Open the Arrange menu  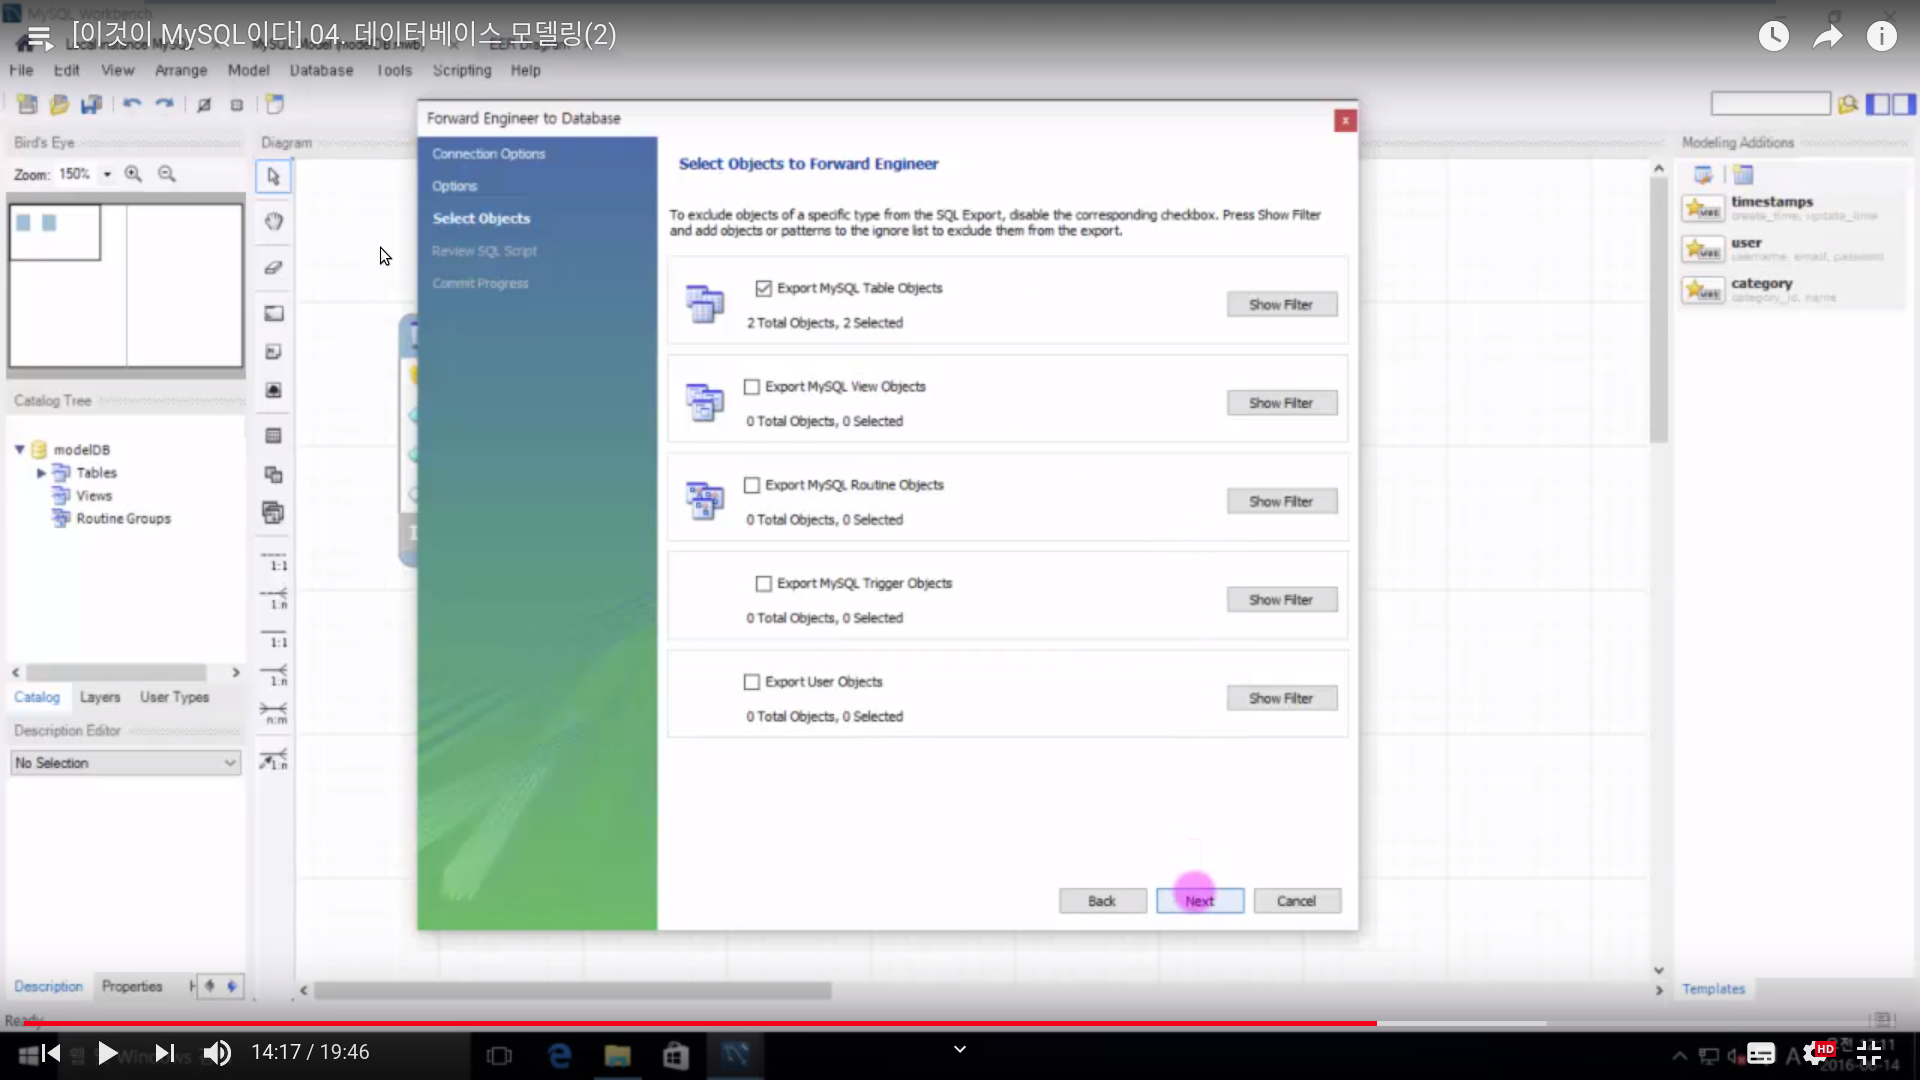181,70
